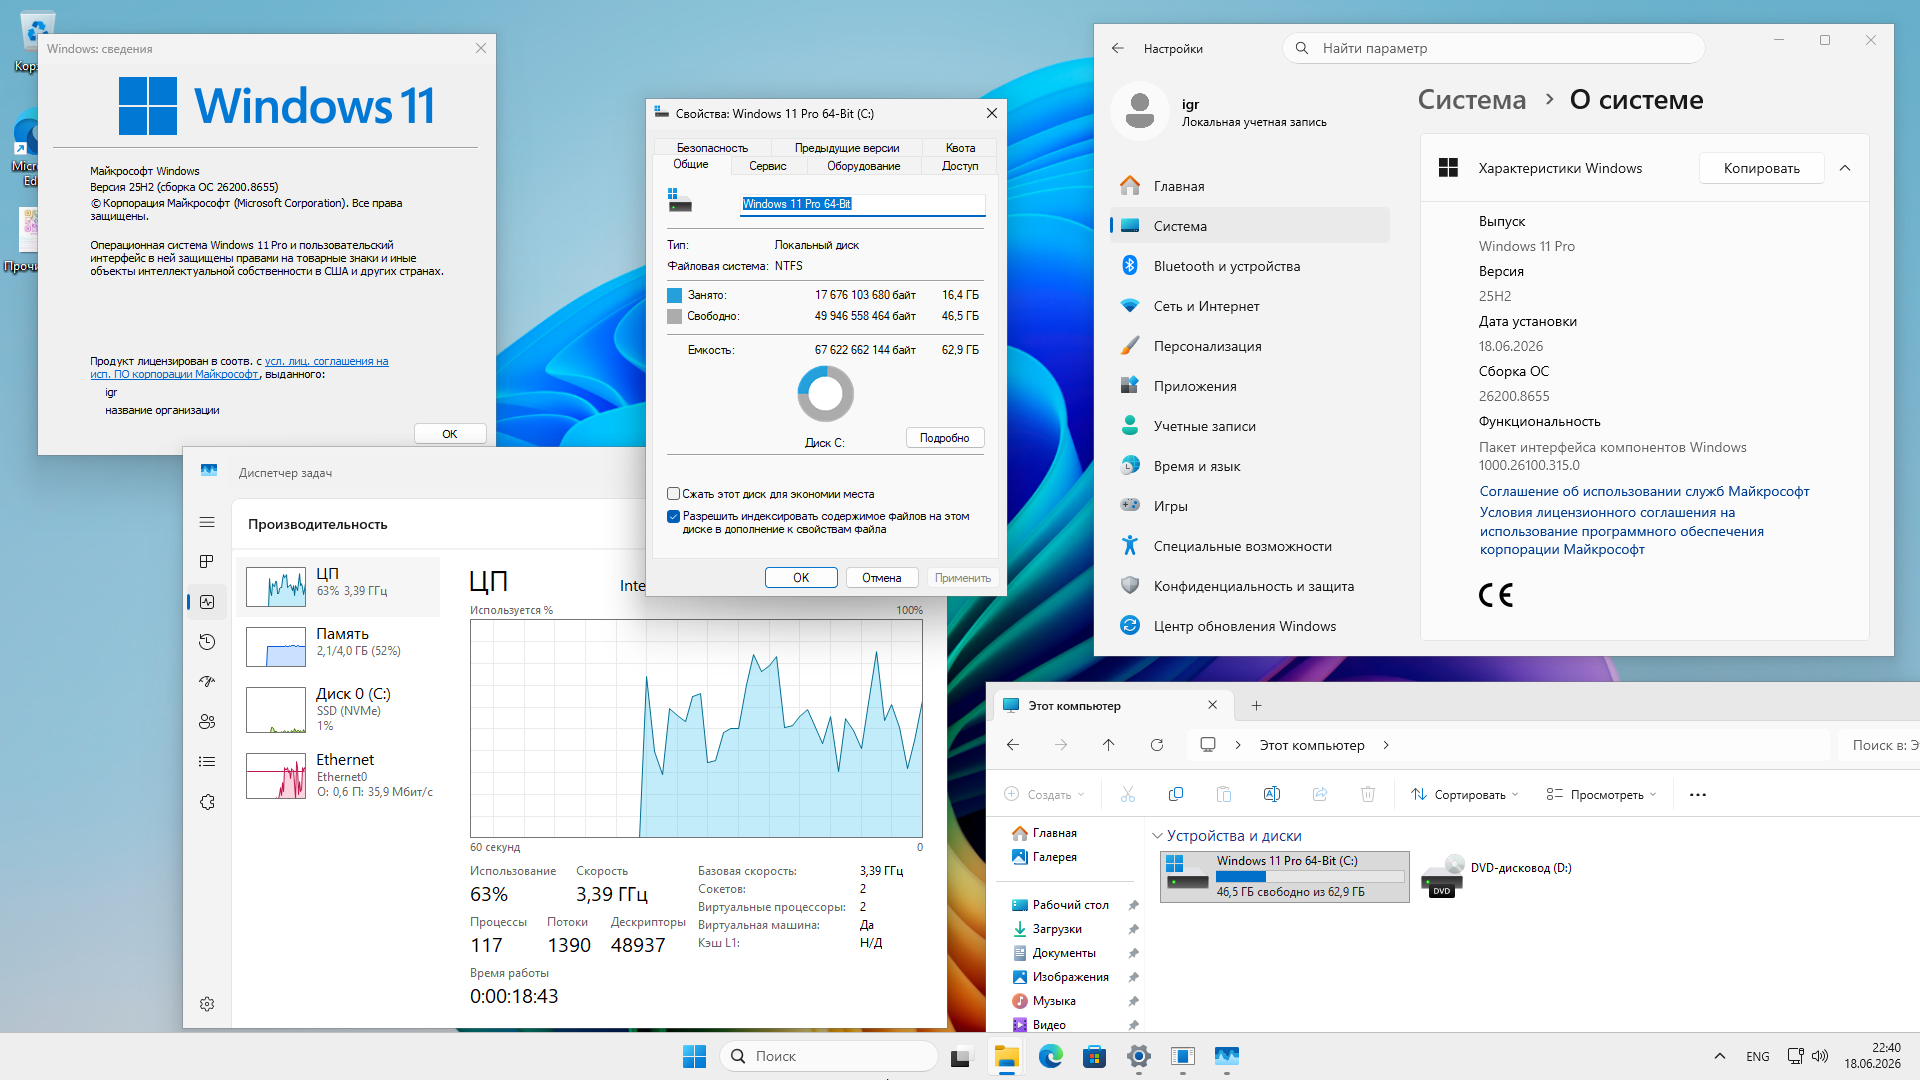Screen dimensions: 1920x1080
Task: Click Copy icon in Explorer toolbar
Action: click(x=1176, y=794)
